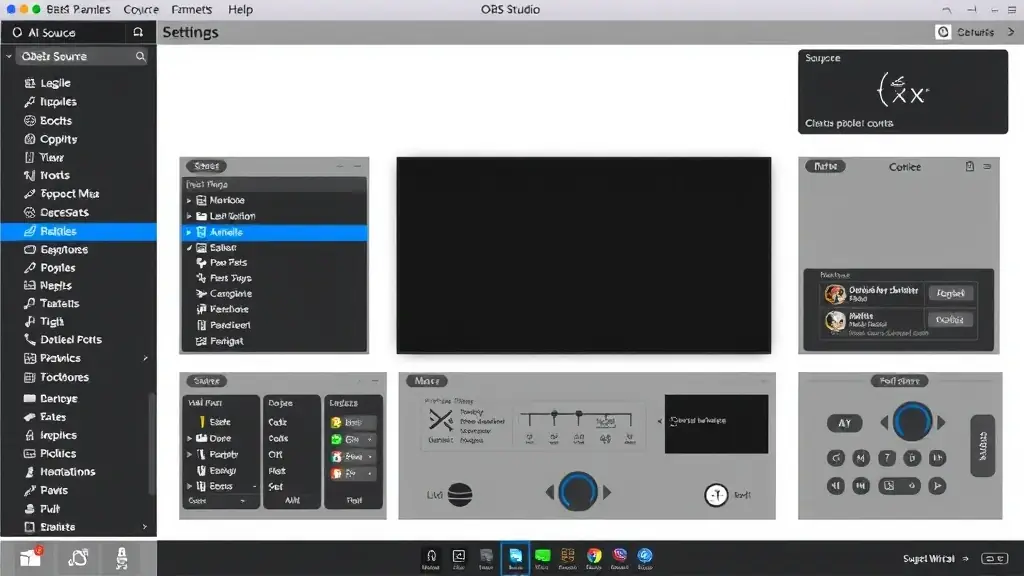Screen dimensions: 1024x576
Task: Open the green chat app in the dock
Action: point(542,557)
